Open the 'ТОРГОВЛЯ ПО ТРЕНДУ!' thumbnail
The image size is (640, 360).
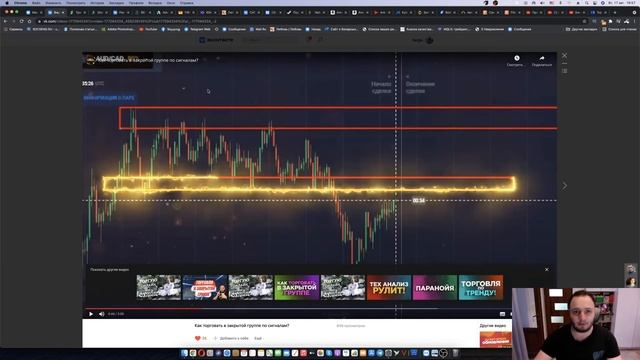click(481, 287)
